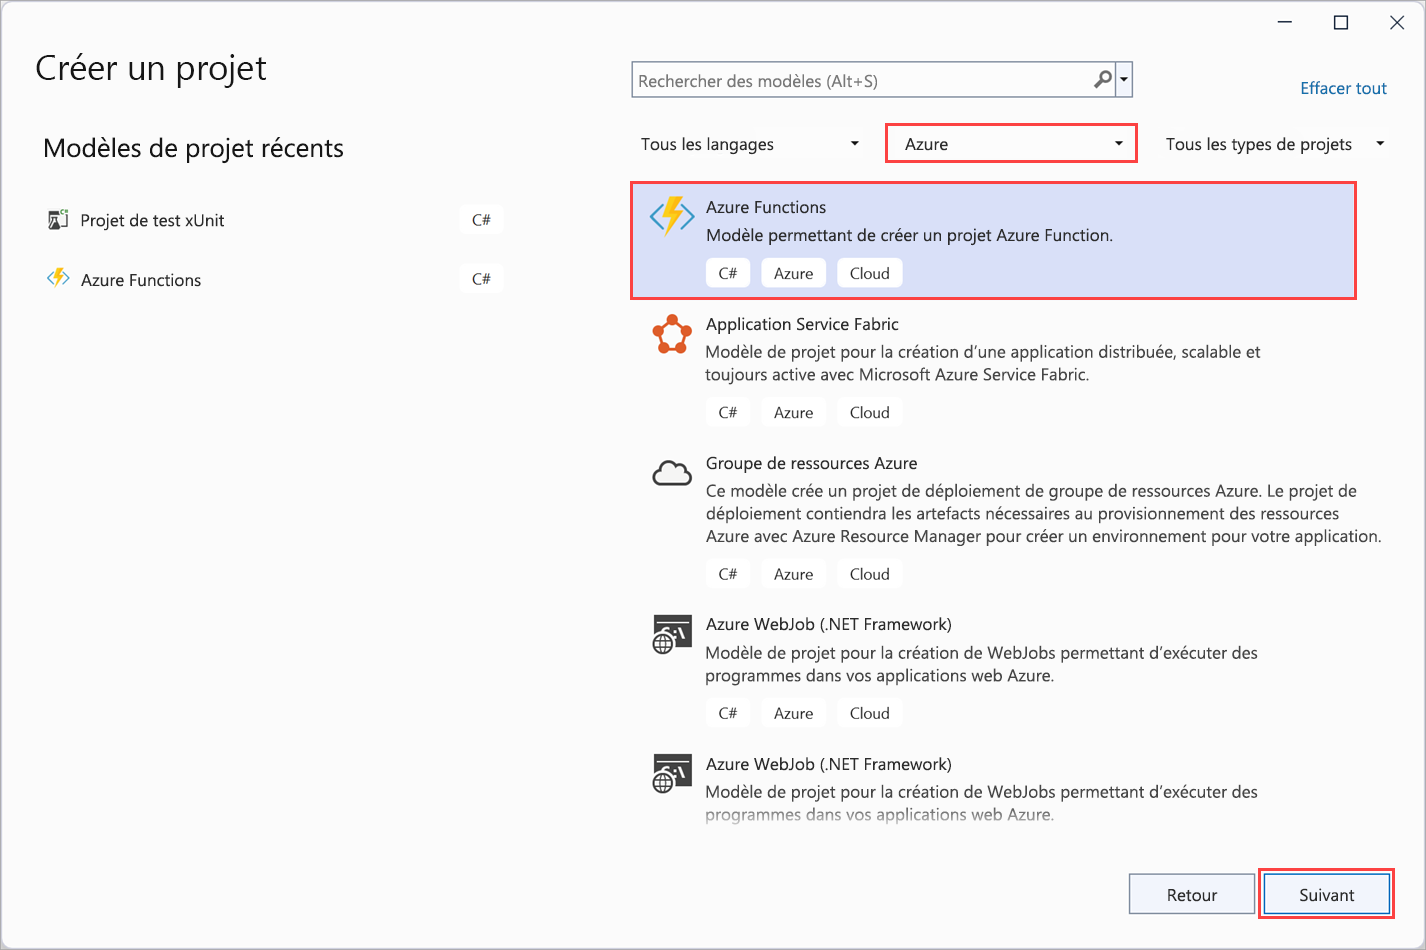
Task: Open the Azure platform dropdown
Action: pyautogui.click(x=1011, y=144)
